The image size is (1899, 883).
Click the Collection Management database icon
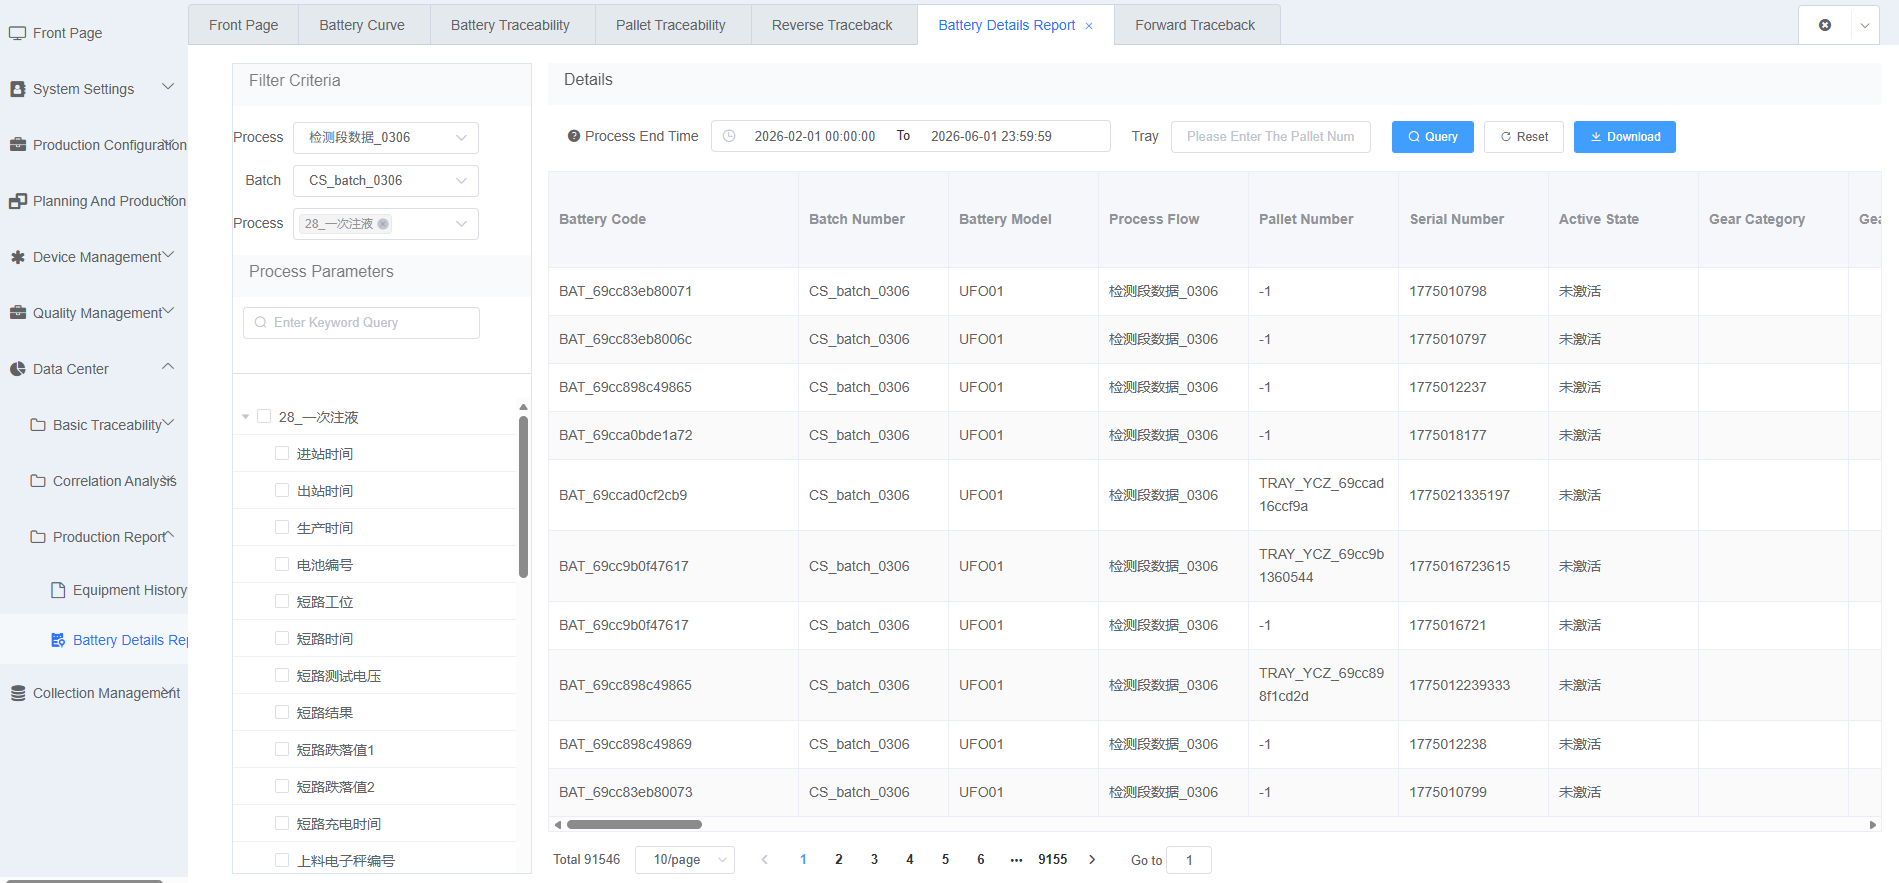pyautogui.click(x=17, y=693)
